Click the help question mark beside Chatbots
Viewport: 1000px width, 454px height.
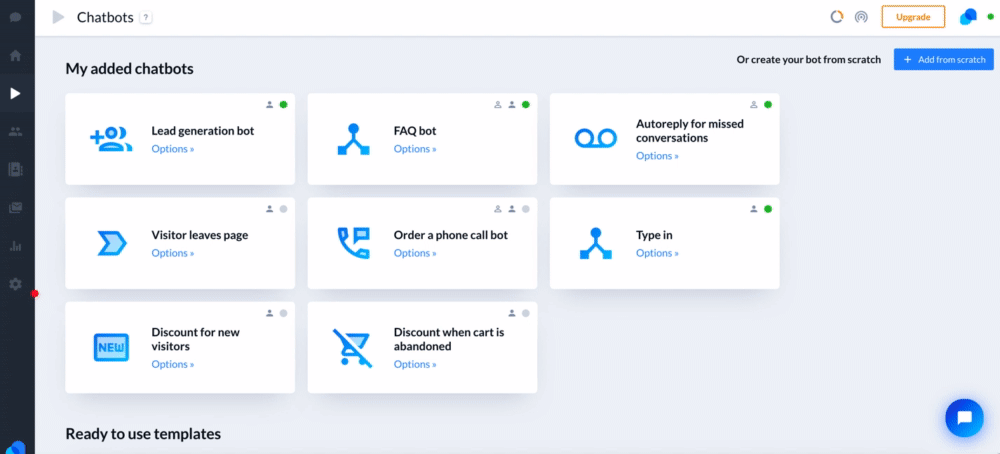[x=146, y=18]
